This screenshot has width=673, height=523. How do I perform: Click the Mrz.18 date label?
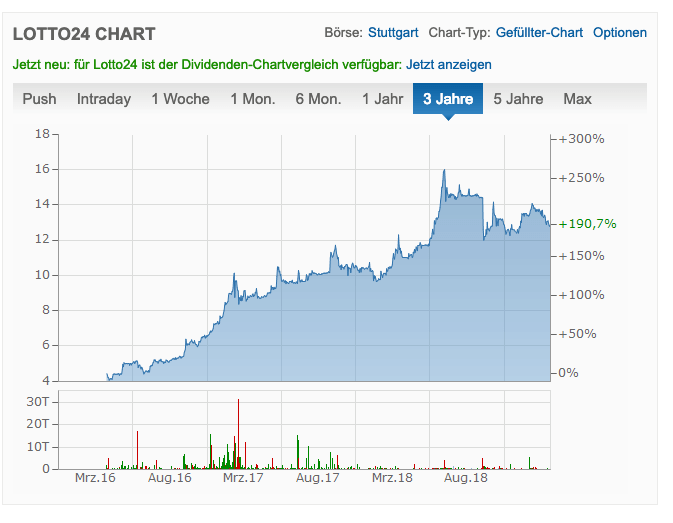pyautogui.click(x=392, y=478)
